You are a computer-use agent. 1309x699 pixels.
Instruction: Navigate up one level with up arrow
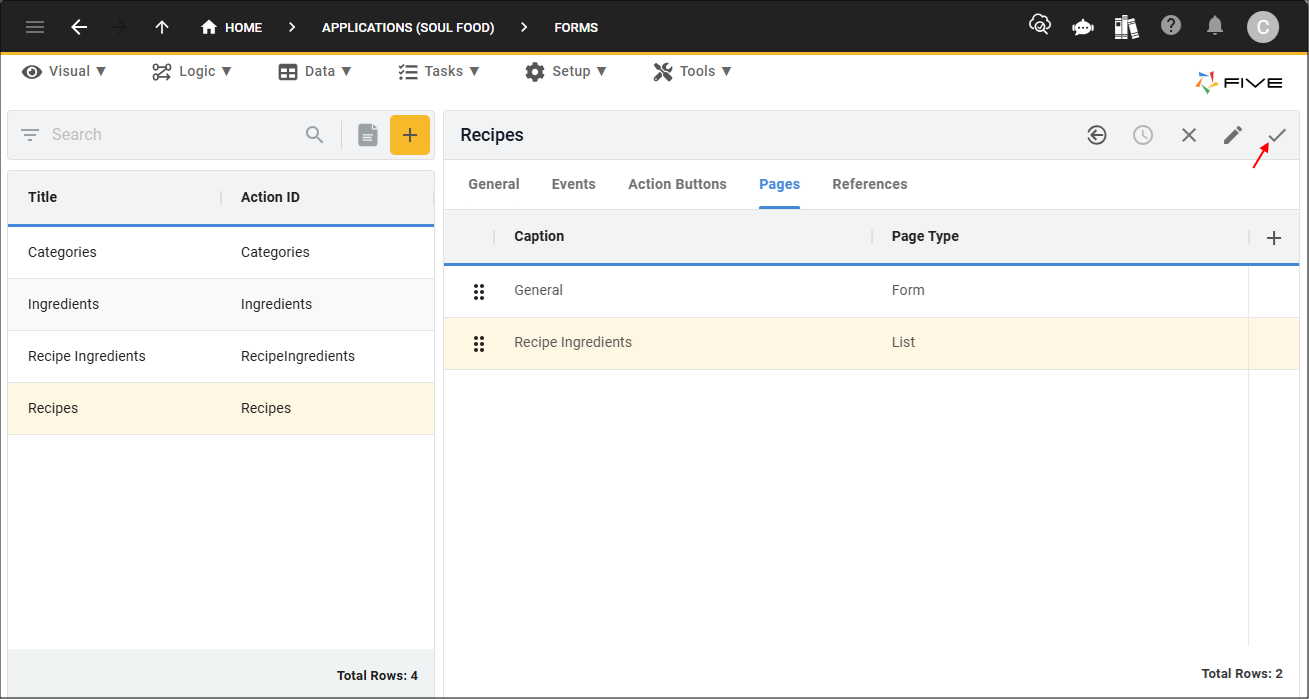162,27
